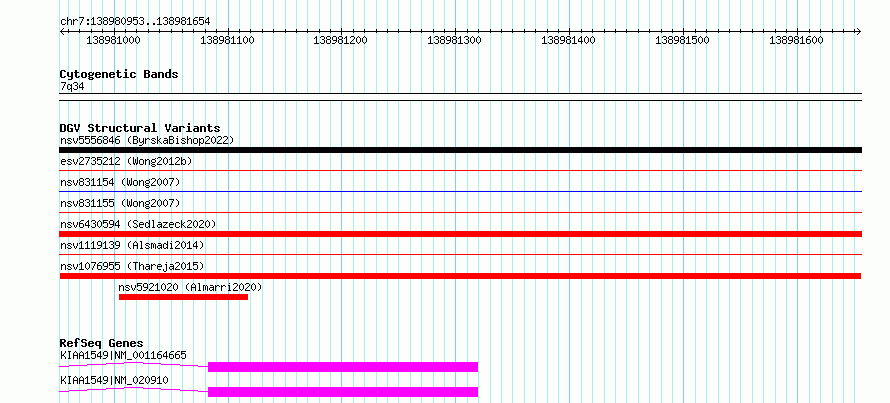Open variant nsv1076955 (Thareja2015) label
This screenshot has height=403, width=890.
[132, 266]
